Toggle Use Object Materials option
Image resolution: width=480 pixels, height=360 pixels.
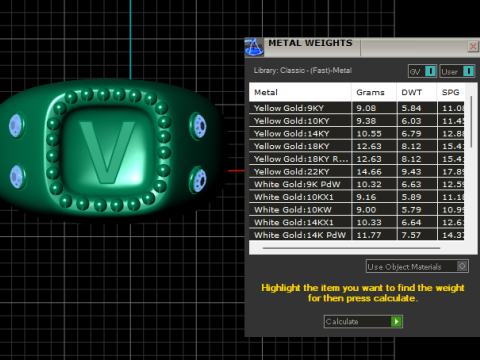462,266
